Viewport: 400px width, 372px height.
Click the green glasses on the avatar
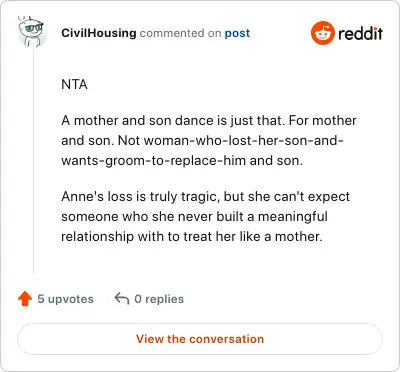coord(34,28)
